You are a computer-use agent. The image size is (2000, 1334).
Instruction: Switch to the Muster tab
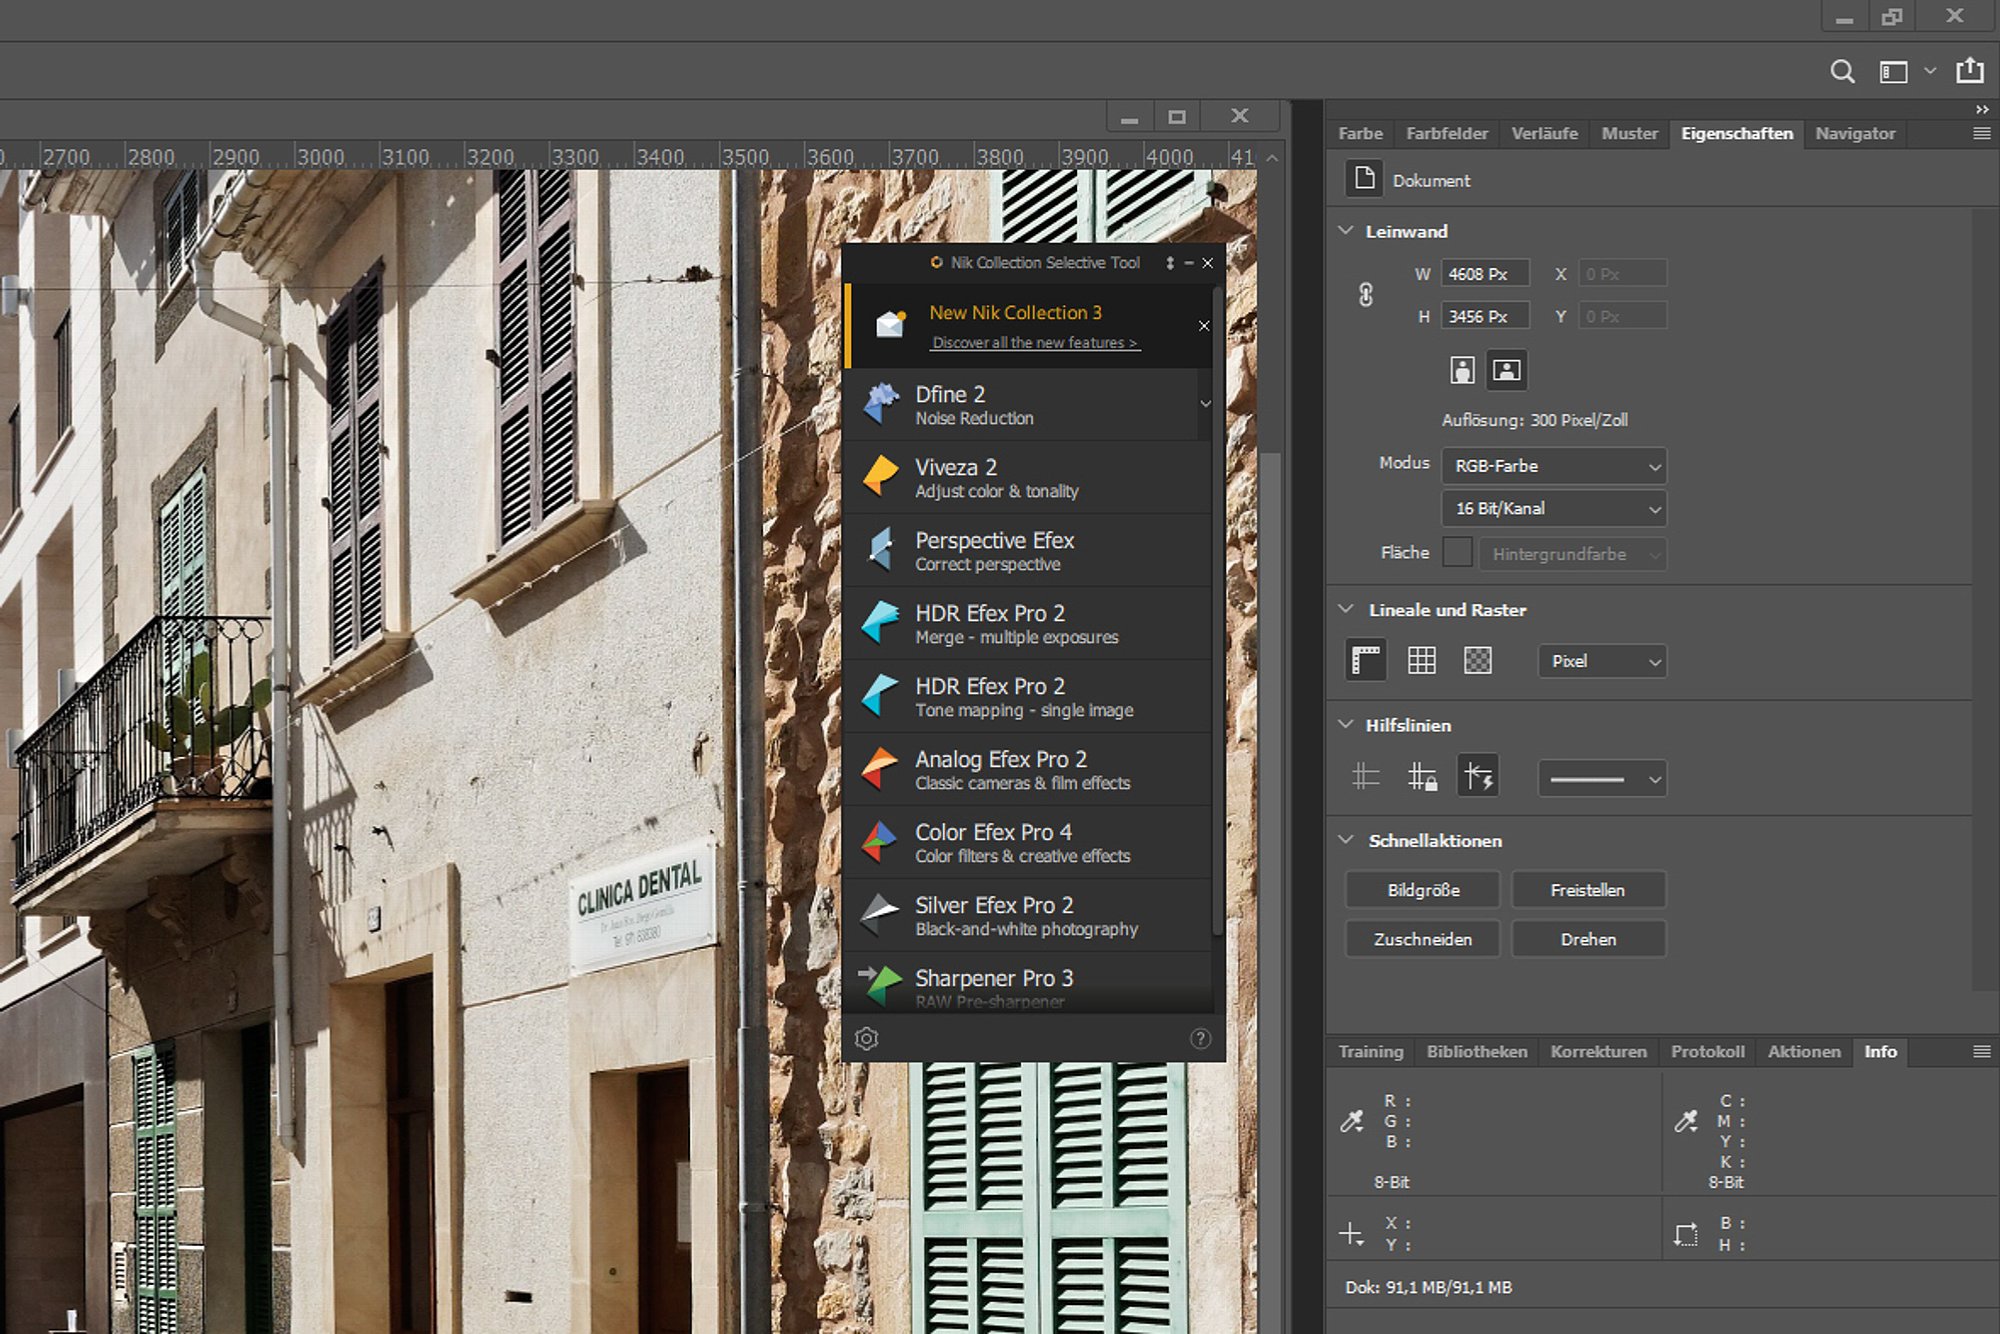click(x=1629, y=133)
